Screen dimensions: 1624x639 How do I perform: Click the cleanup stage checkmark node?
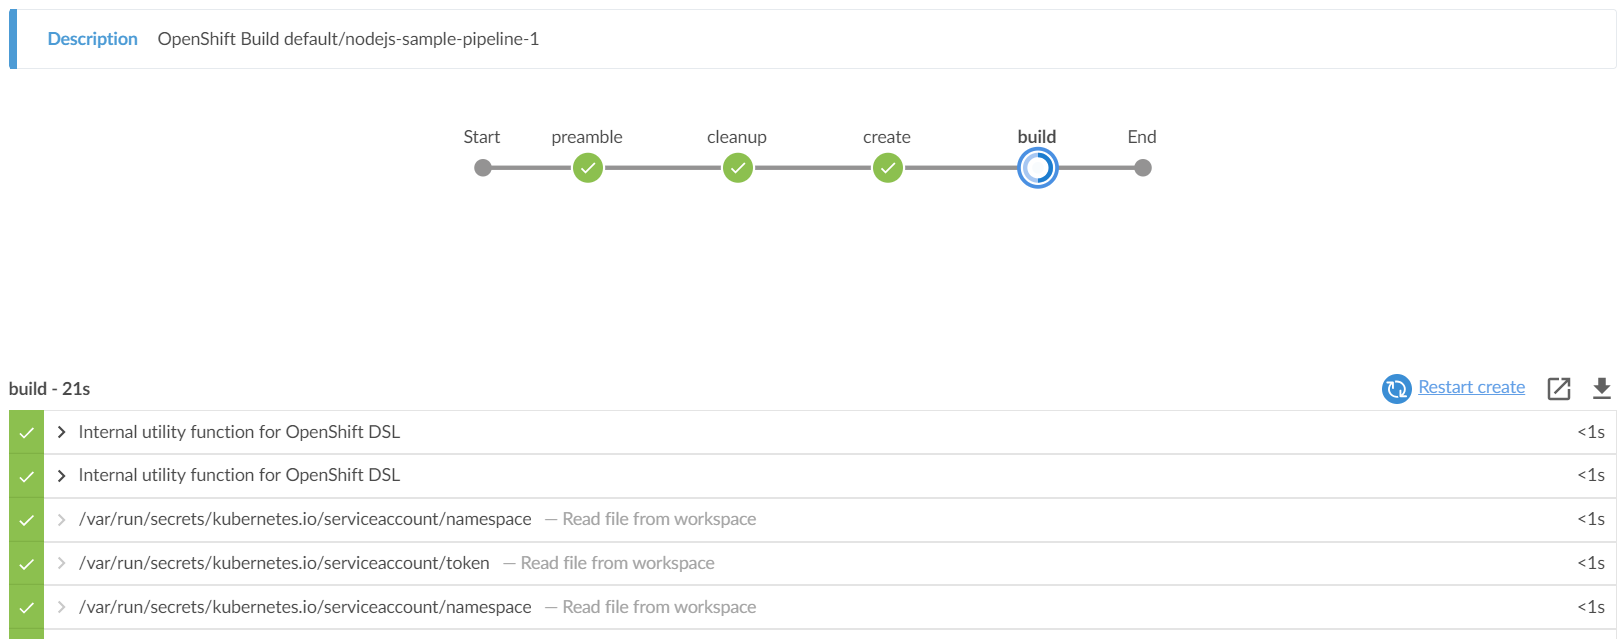coord(738,168)
